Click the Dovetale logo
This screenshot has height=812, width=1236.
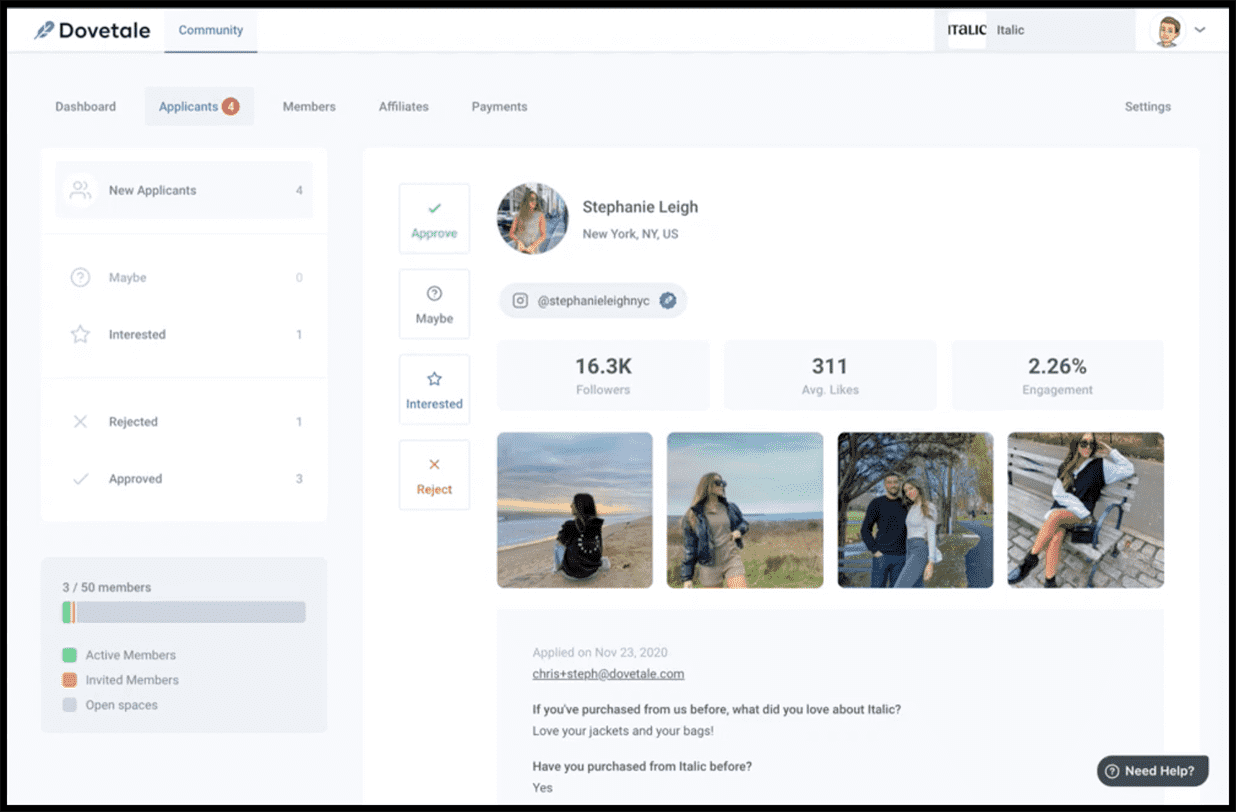pyautogui.click(x=92, y=30)
